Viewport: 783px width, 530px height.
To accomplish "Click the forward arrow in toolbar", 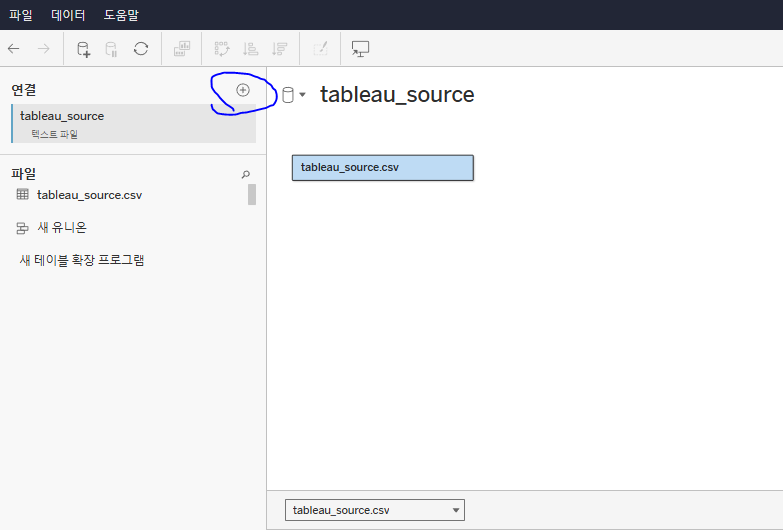I will pyautogui.click(x=44, y=48).
